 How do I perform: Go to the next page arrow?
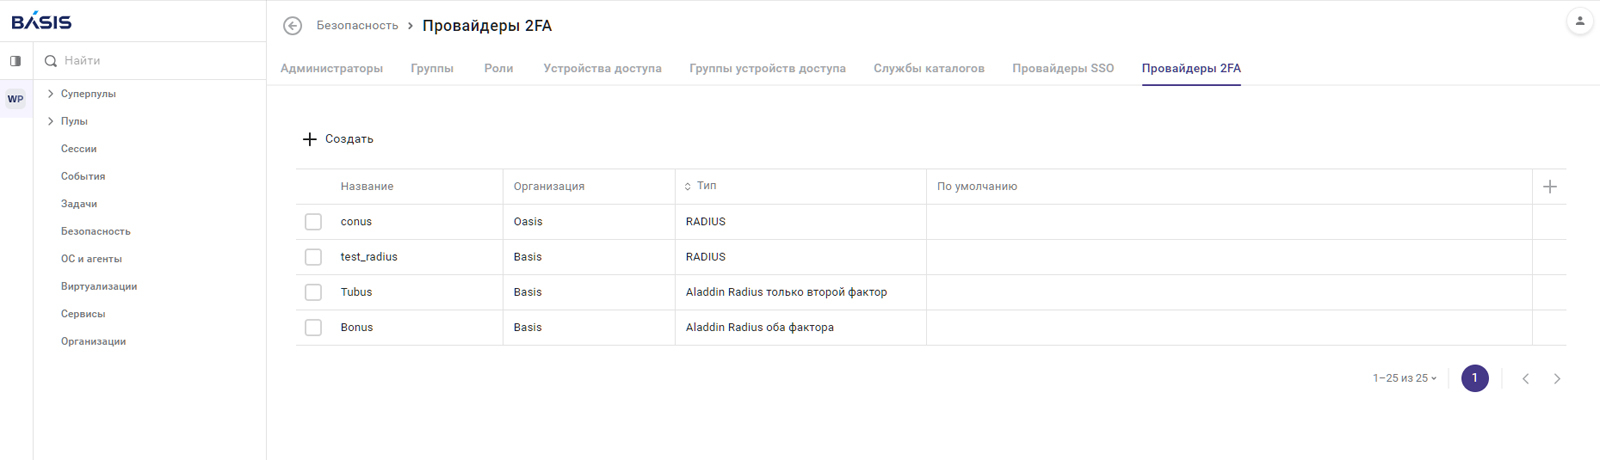click(x=1557, y=379)
